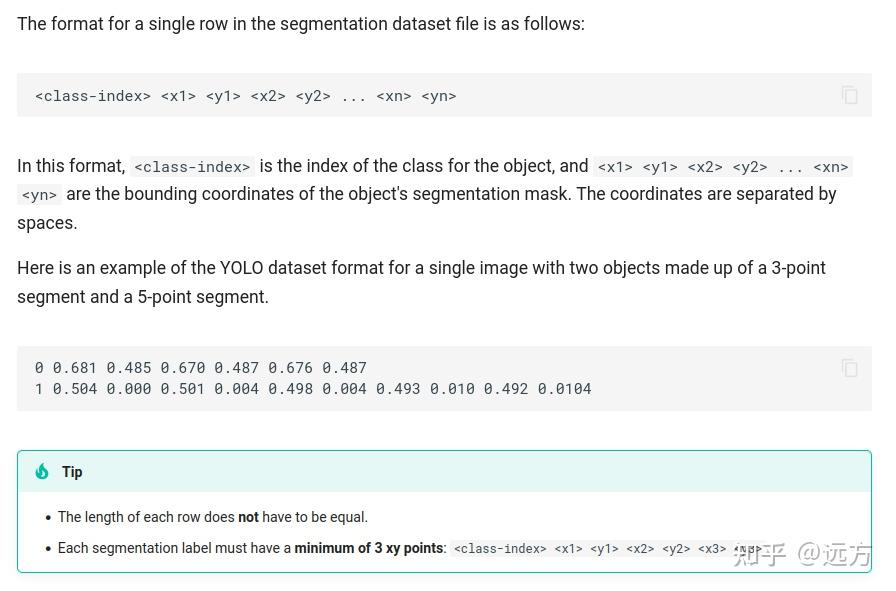Copy the YOLO example dataset rows
Screen dimensions: 896x591
[x=850, y=368]
